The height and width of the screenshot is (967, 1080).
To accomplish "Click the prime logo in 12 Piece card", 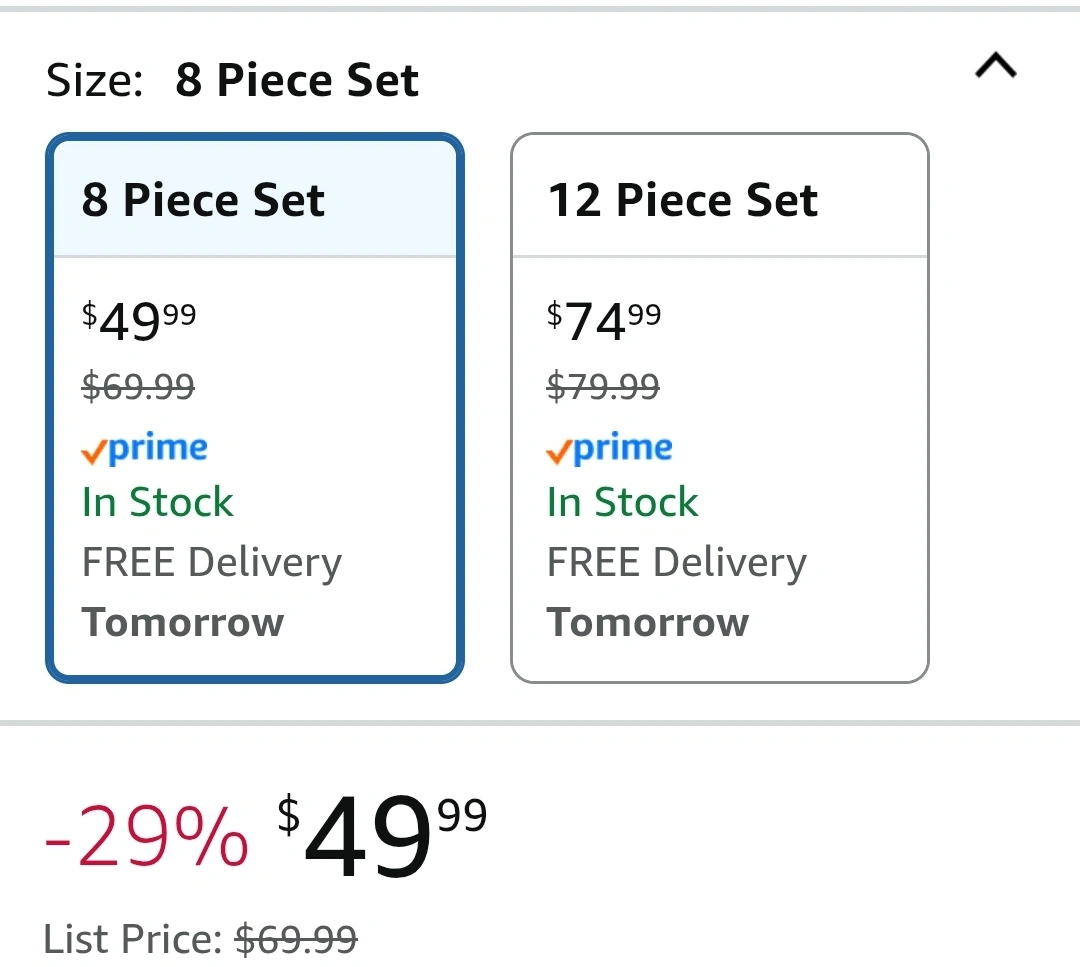I will (x=609, y=448).
